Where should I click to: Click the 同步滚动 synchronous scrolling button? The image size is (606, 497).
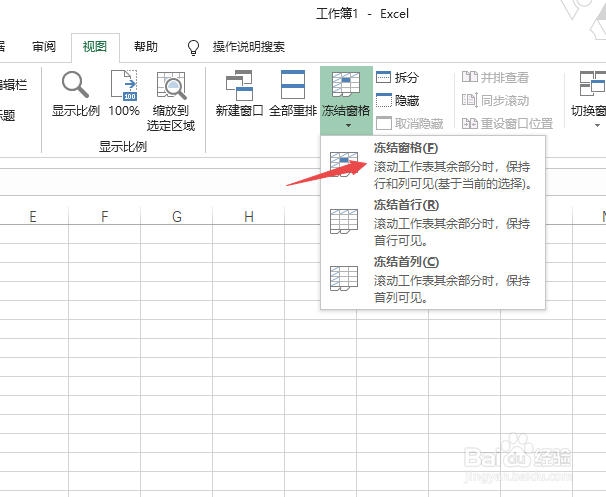(x=495, y=100)
